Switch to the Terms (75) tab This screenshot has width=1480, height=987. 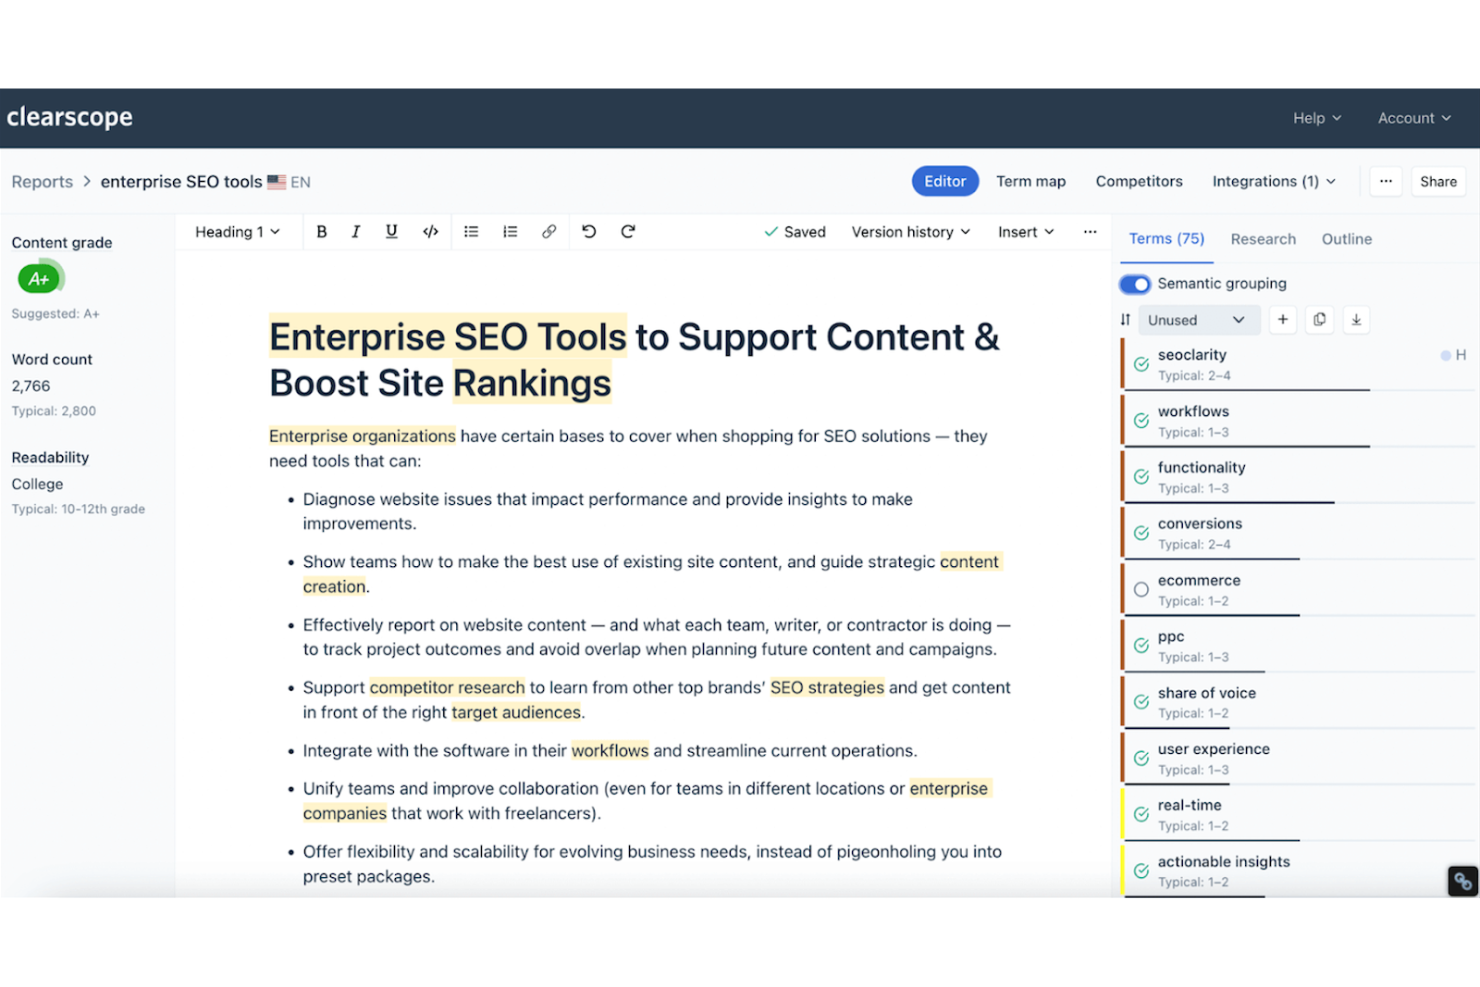pyautogui.click(x=1166, y=239)
